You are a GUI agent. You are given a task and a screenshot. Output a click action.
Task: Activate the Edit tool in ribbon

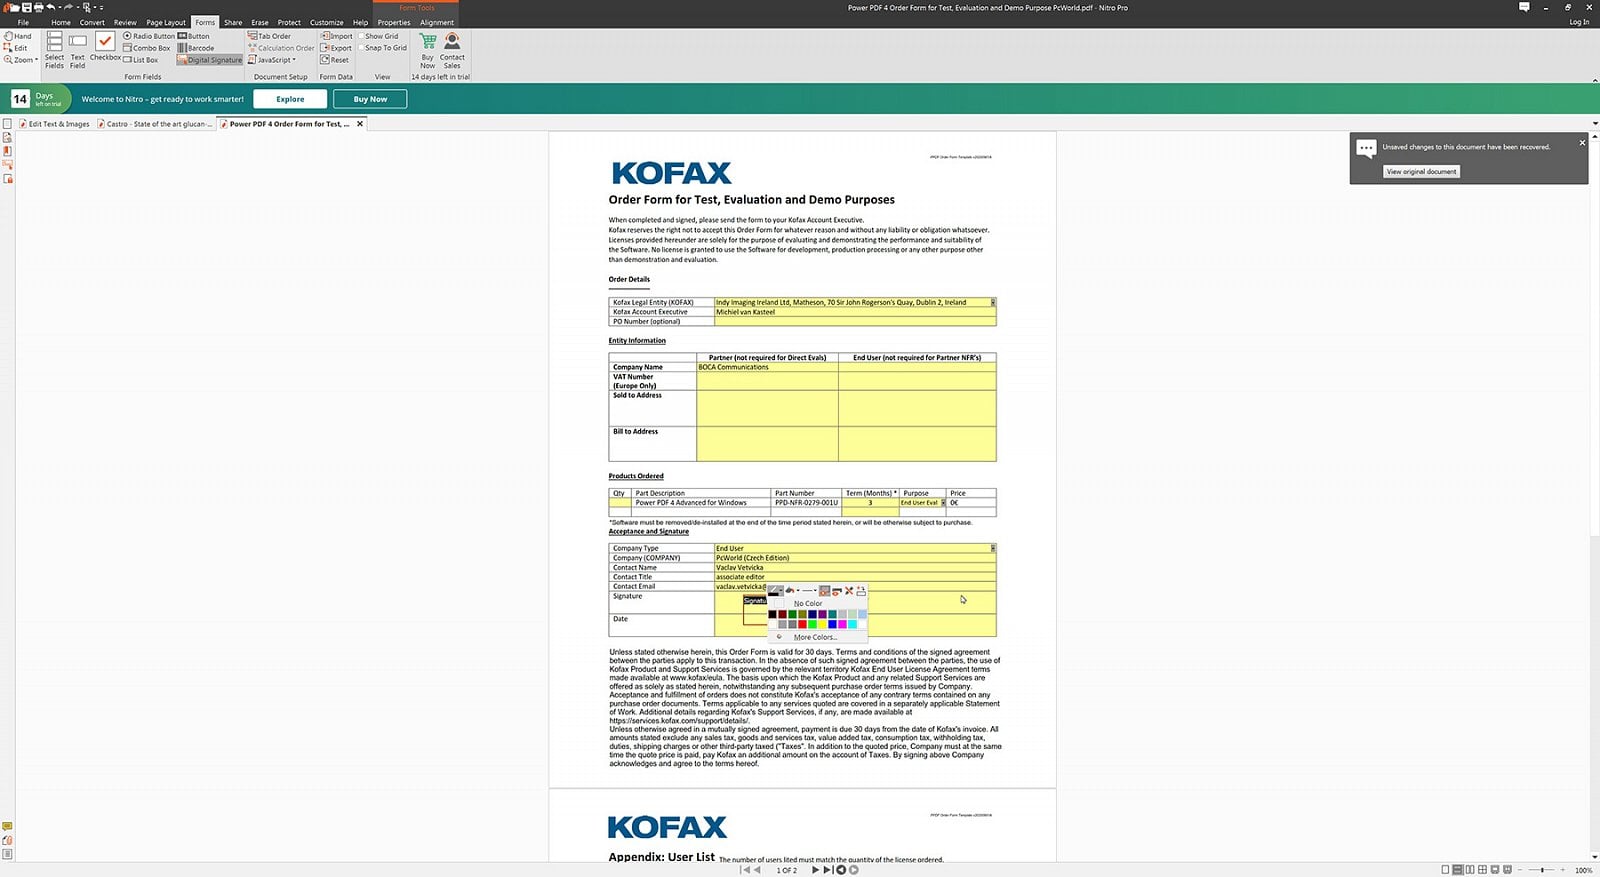(16, 48)
